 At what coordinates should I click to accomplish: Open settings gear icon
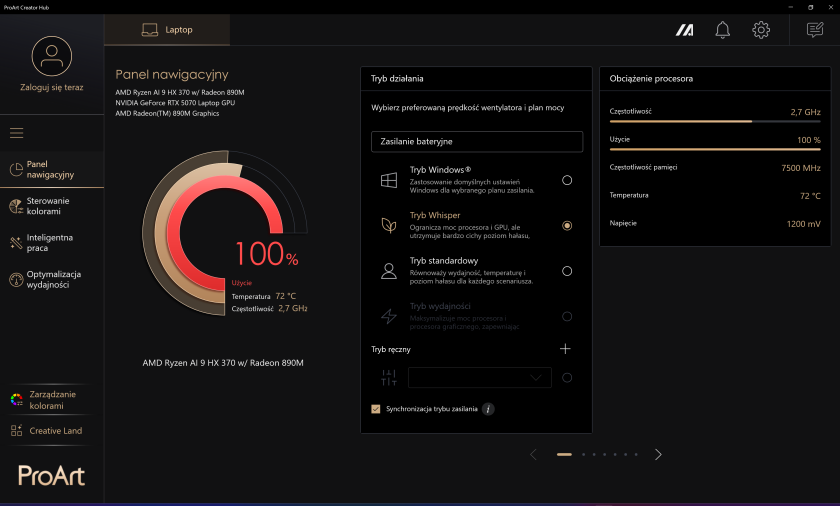pyautogui.click(x=761, y=30)
